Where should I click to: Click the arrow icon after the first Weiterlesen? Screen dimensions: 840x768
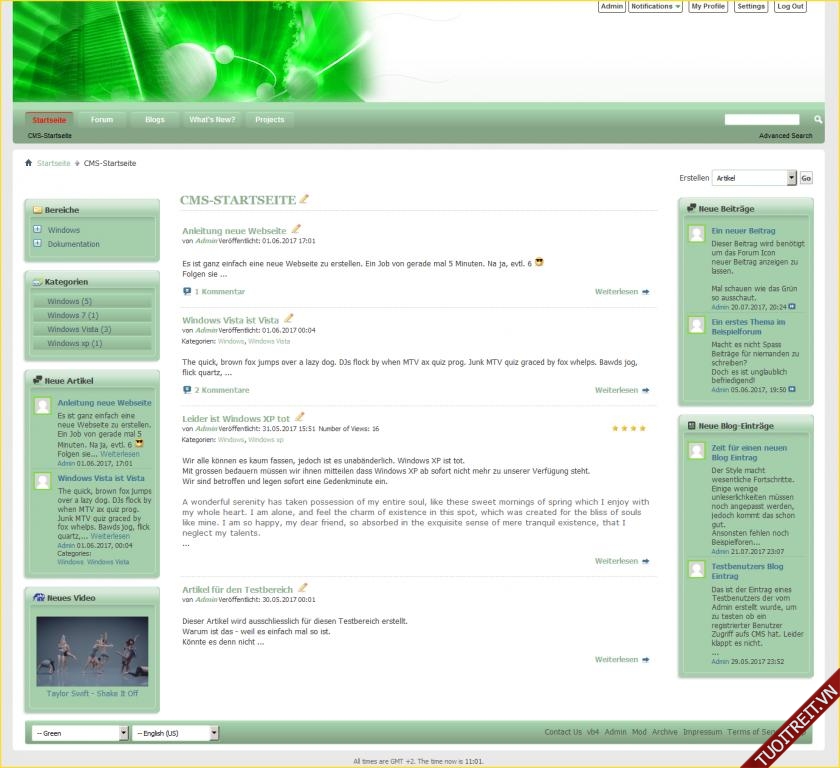[646, 292]
